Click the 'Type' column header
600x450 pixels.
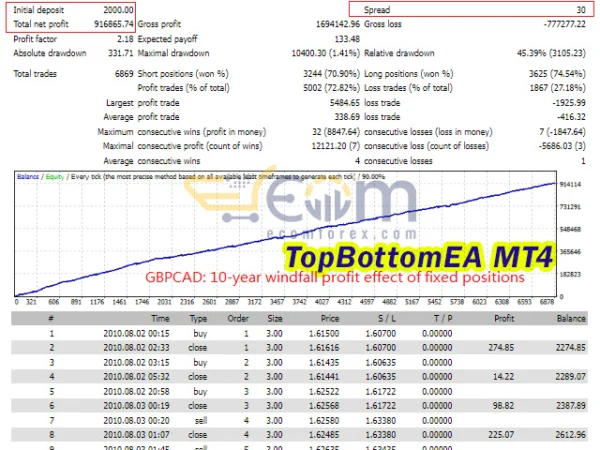tap(198, 318)
